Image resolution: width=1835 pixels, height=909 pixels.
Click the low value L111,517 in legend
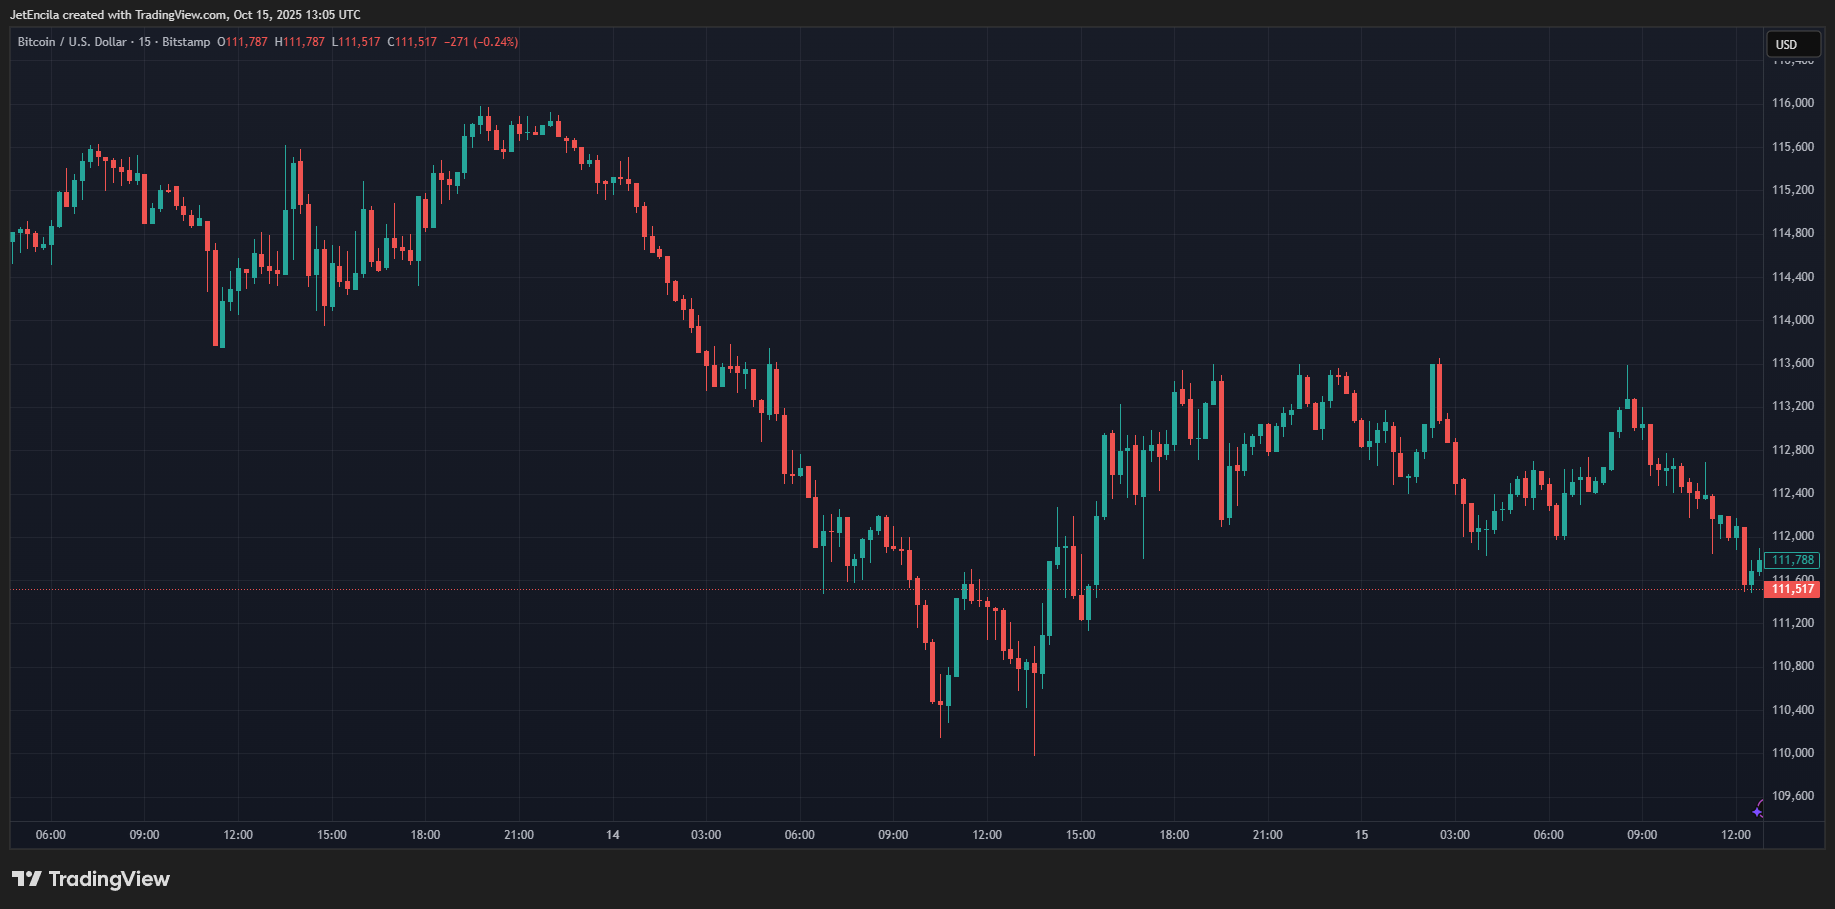pyautogui.click(x=356, y=42)
